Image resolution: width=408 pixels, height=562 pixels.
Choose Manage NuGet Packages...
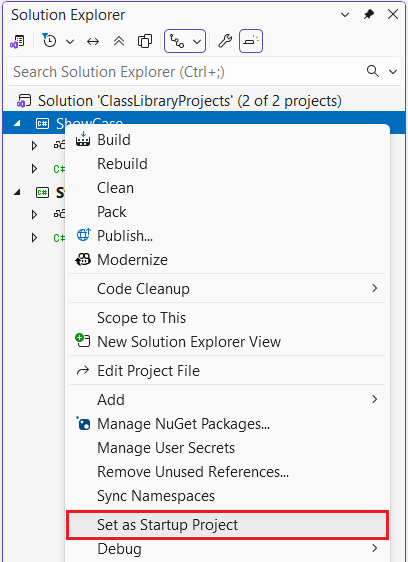point(228,424)
